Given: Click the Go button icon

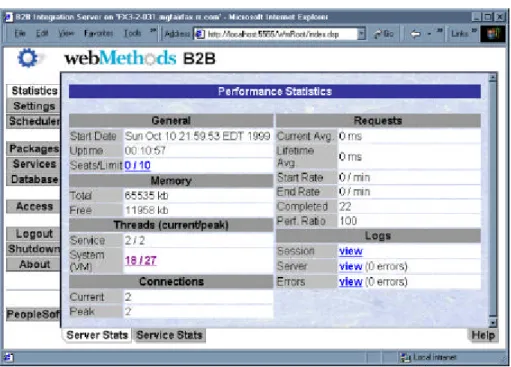Looking at the screenshot, I should point(378,34).
